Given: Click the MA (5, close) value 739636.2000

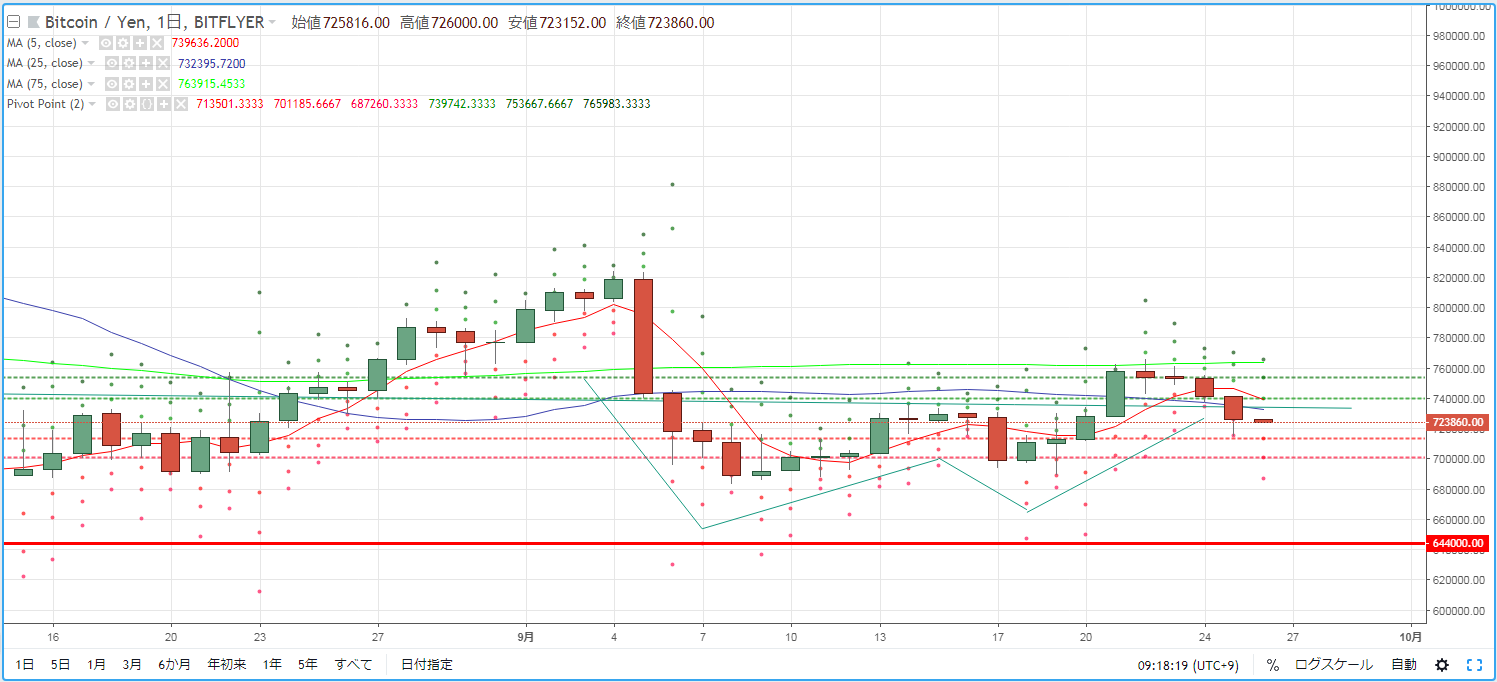Looking at the screenshot, I should [x=205, y=43].
